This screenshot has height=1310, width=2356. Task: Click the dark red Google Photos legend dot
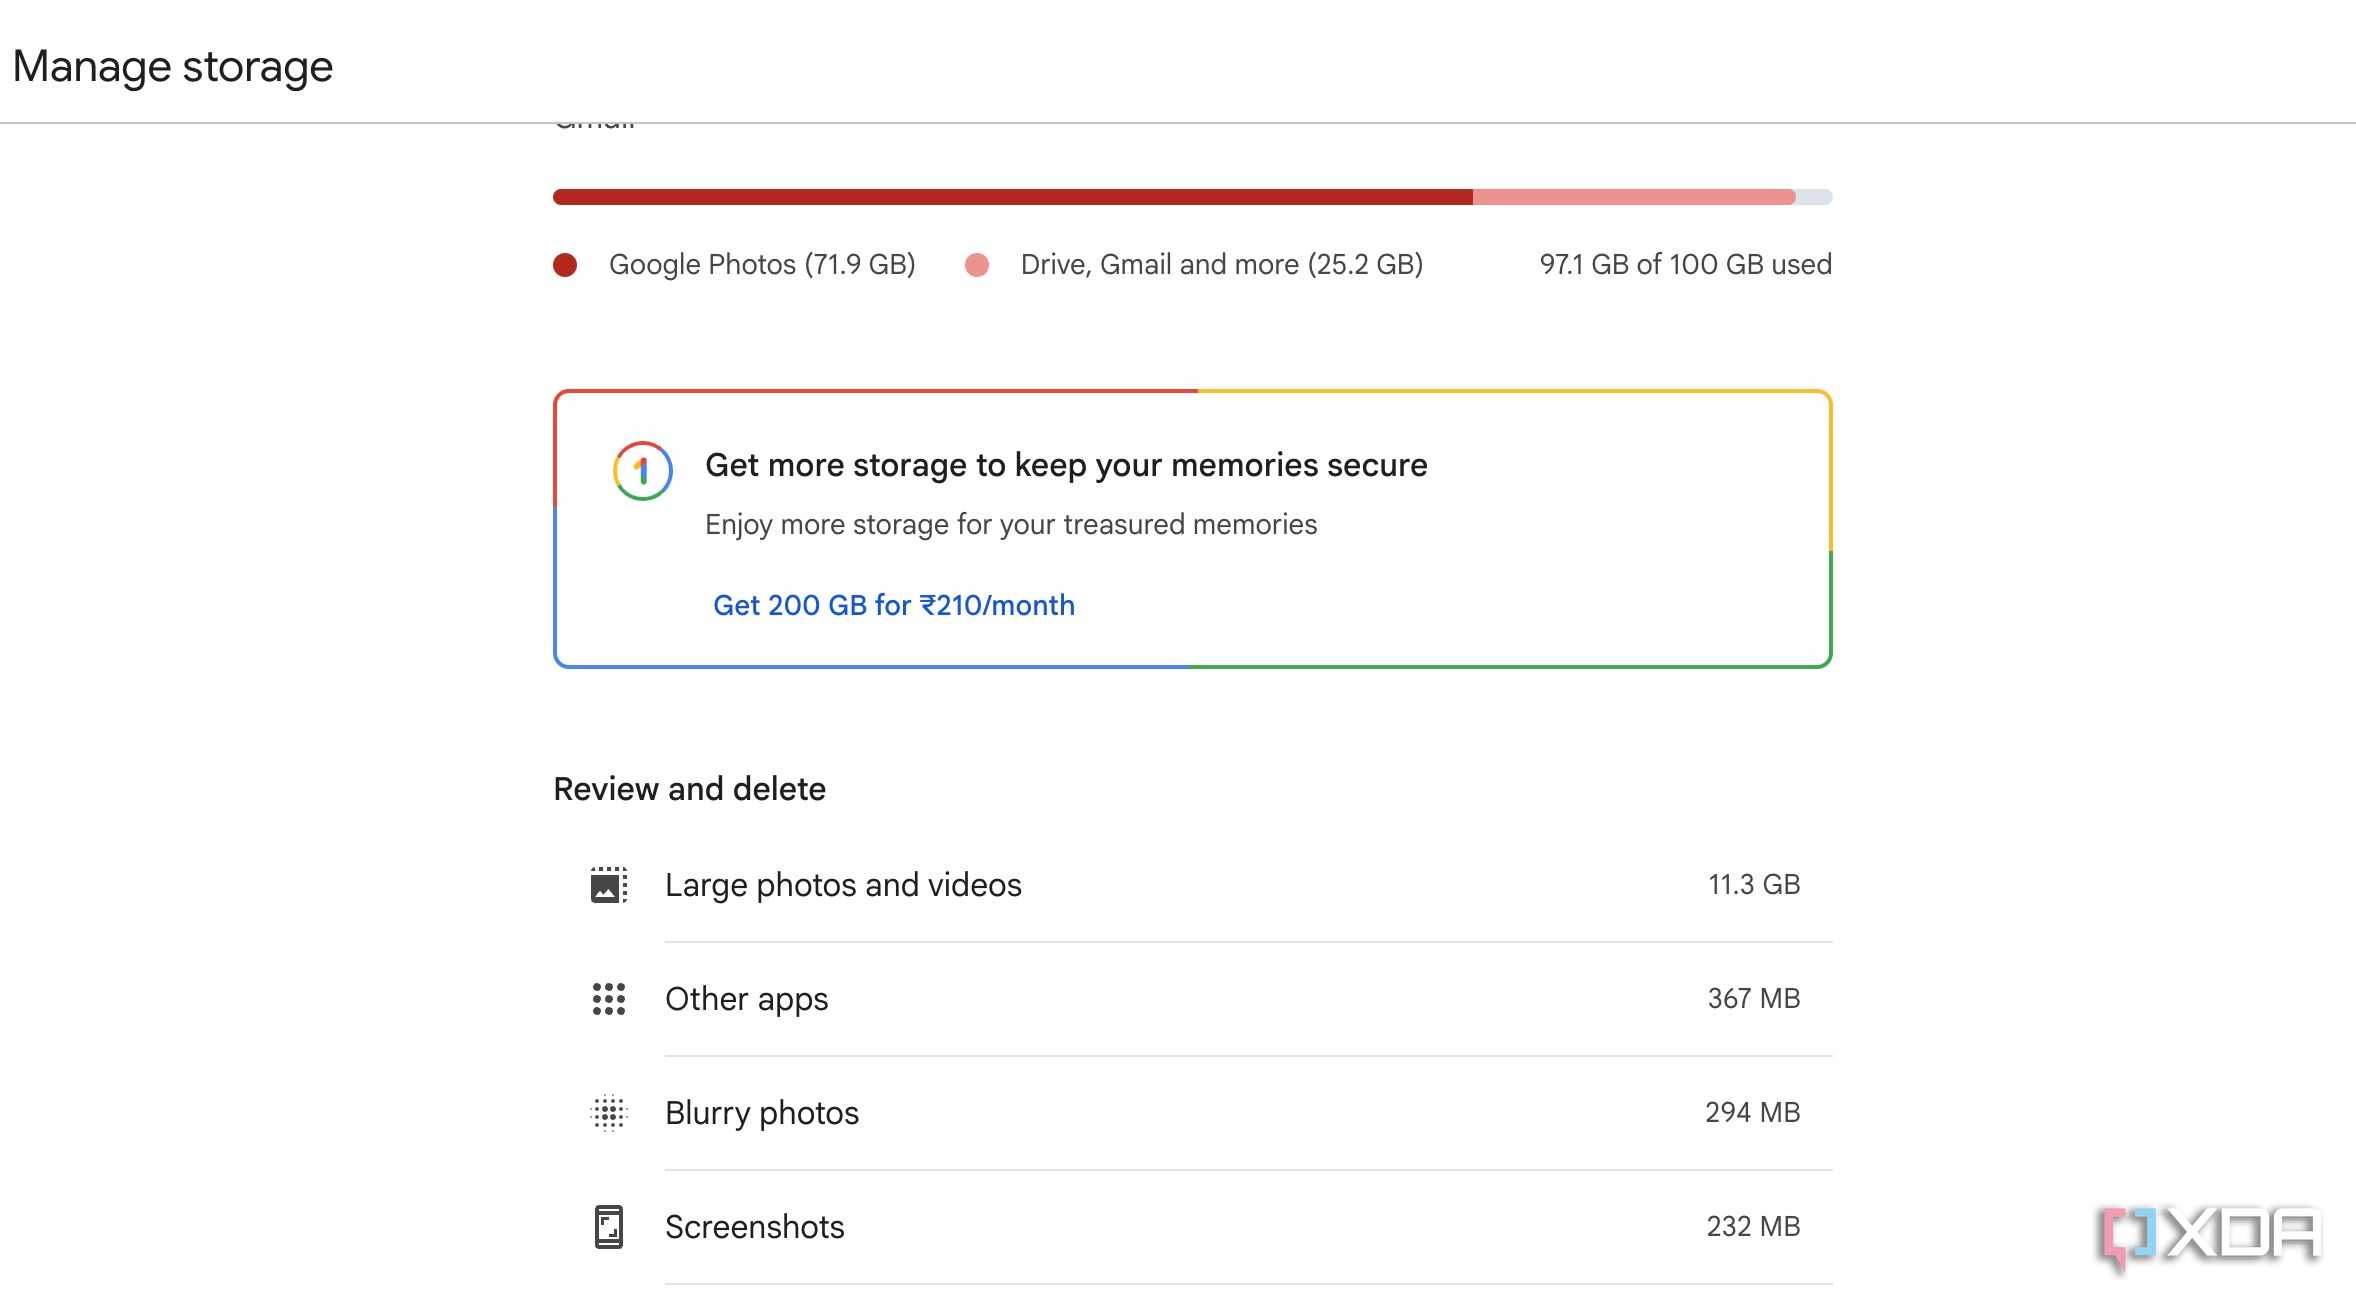pos(565,265)
